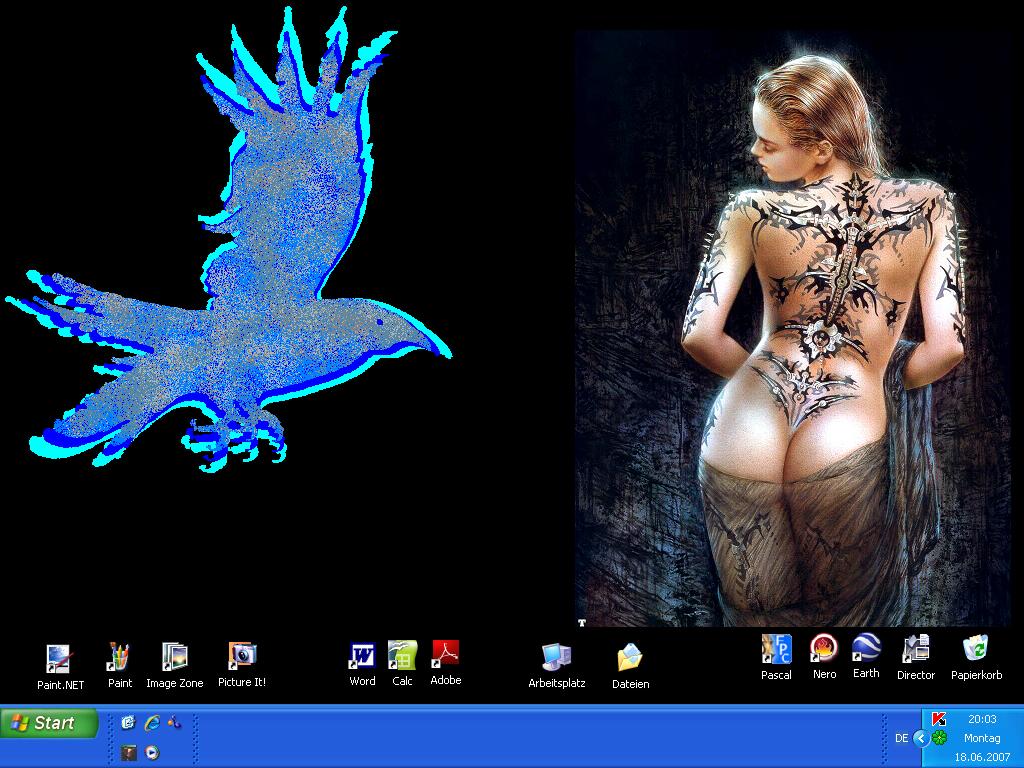The image size is (1024, 768).
Task: Launch Internet Explorer from Quick Launch
Action: [x=152, y=722]
